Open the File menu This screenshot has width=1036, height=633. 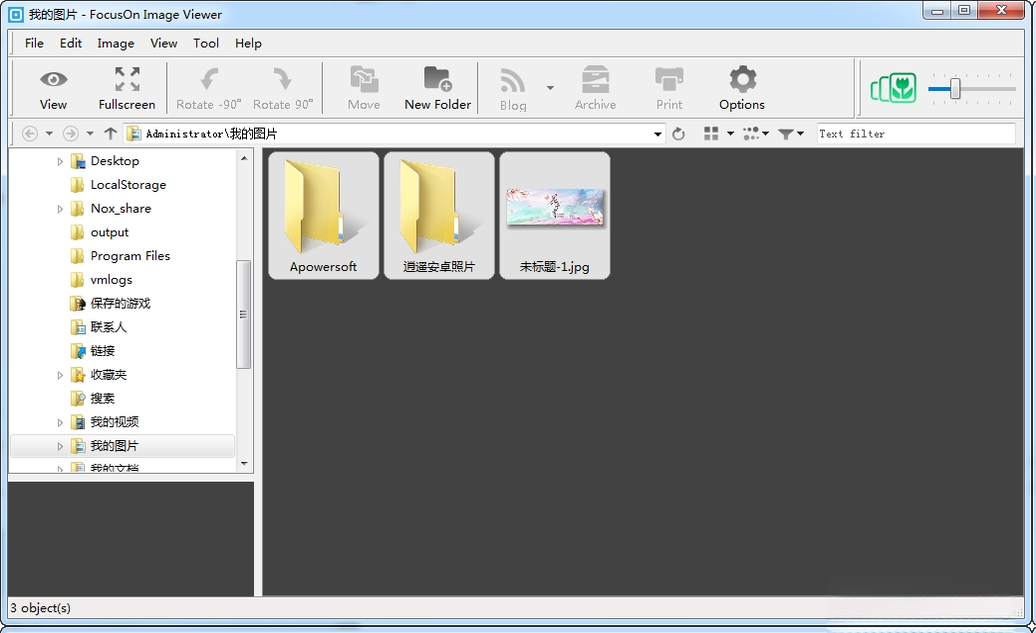pyautogui.click(x=34, y=43)
